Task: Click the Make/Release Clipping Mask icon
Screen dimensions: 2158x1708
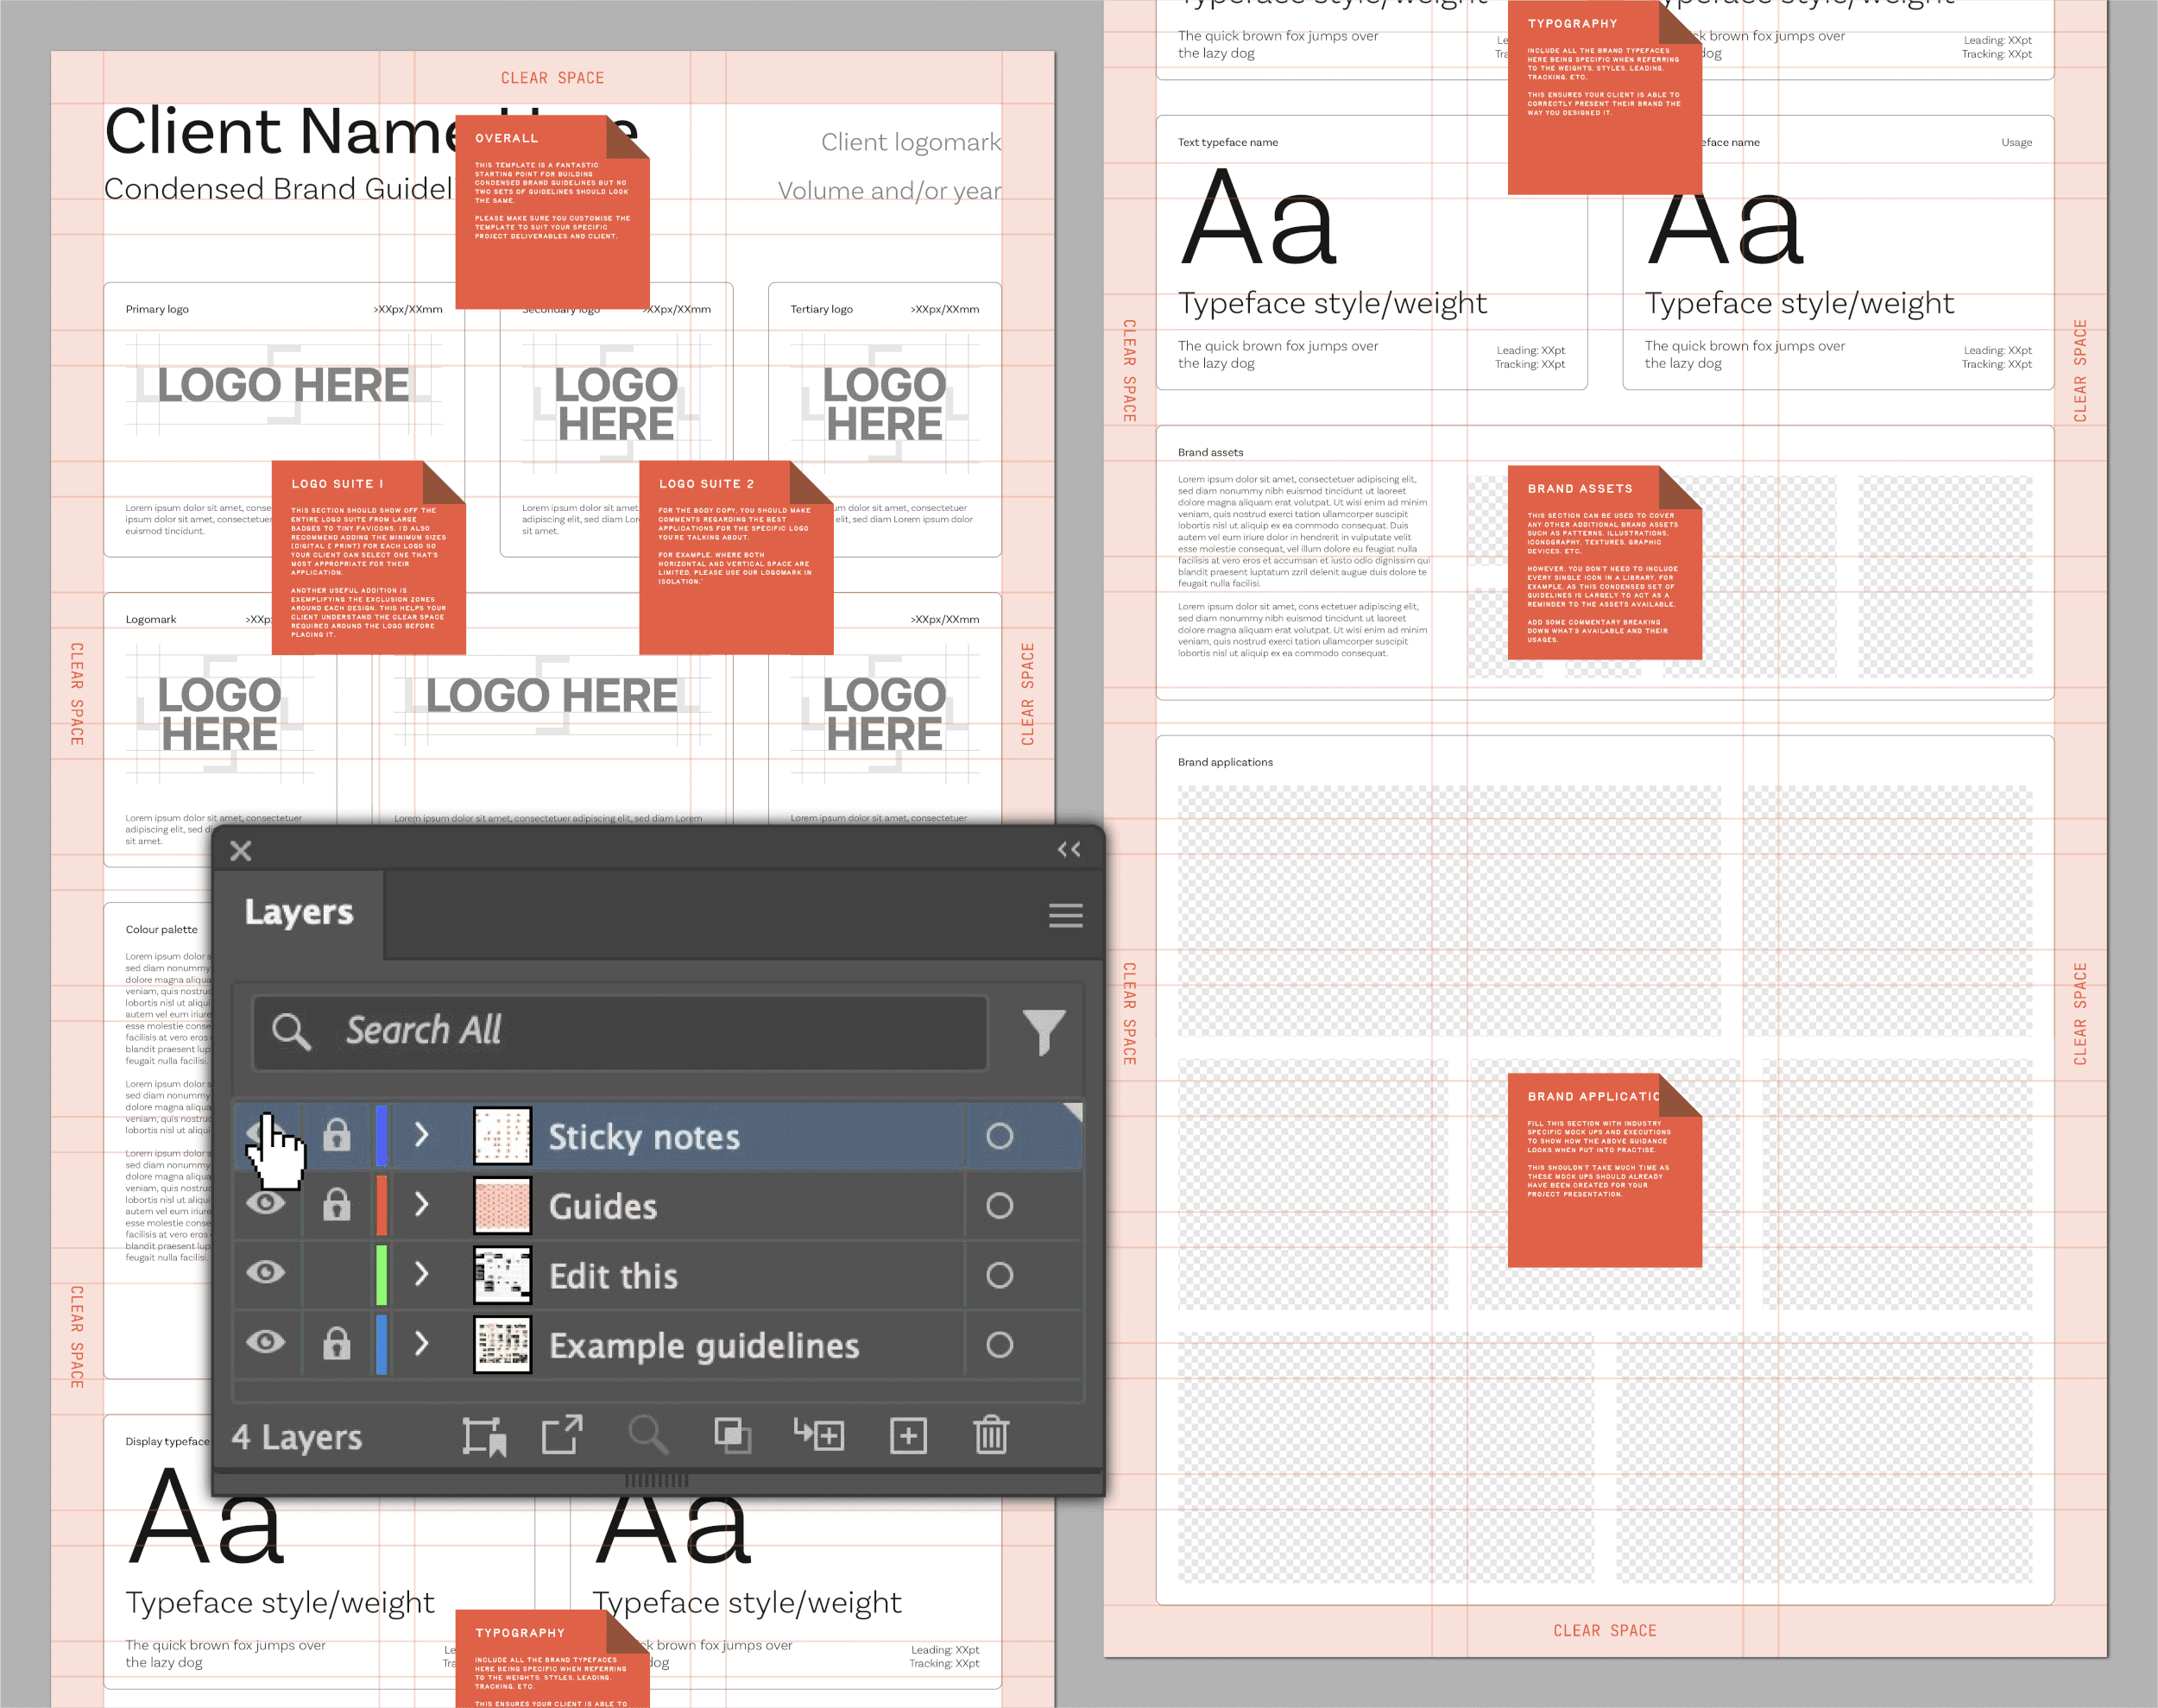Action: pyautogui.click(x=733, y=1436)
